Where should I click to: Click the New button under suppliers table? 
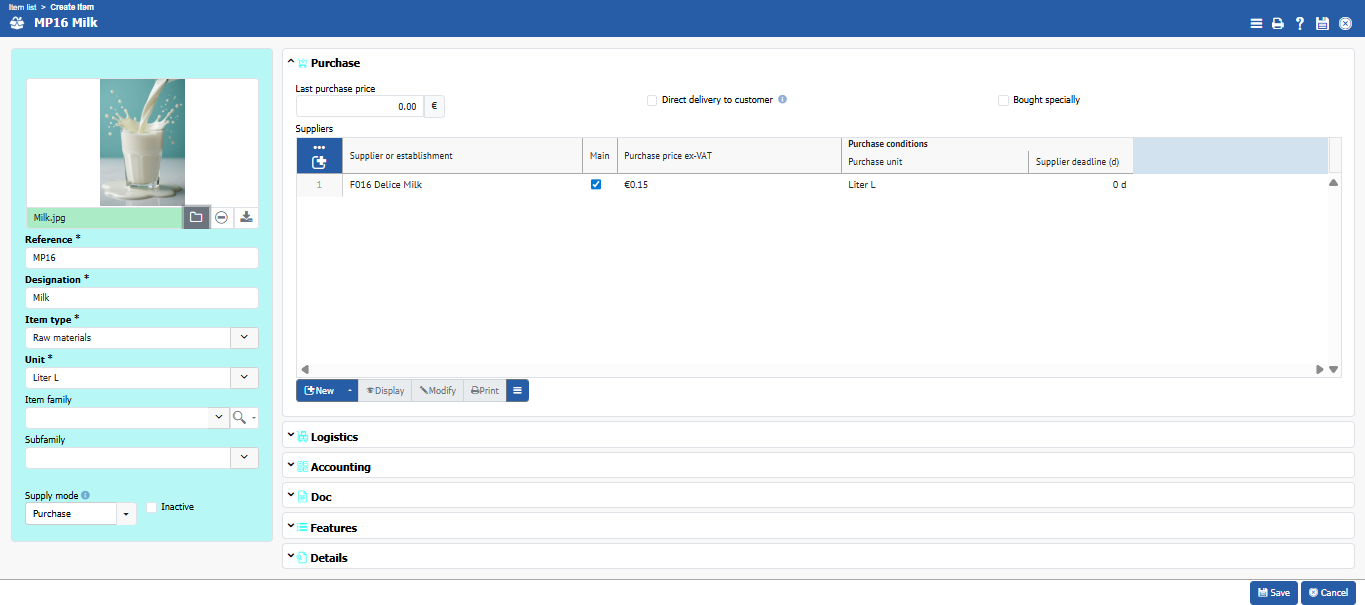coord(319,390)
